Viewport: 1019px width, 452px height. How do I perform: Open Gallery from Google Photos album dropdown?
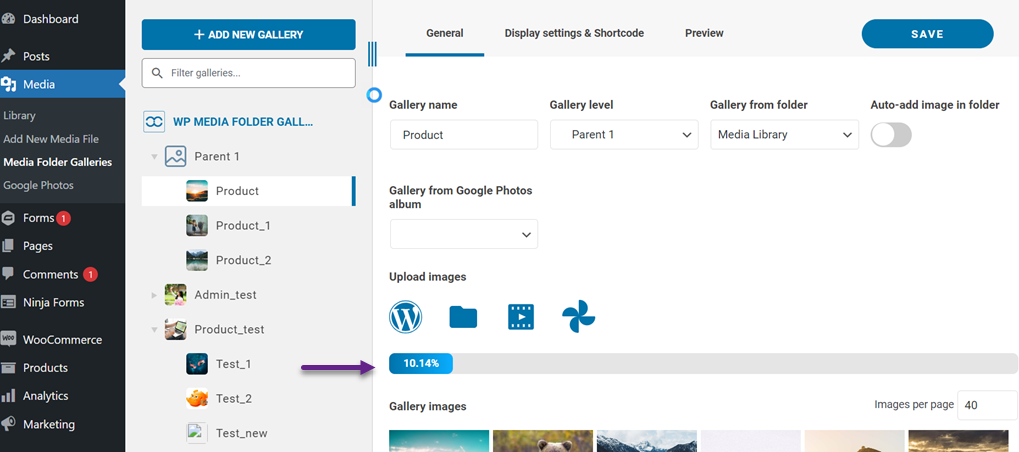[x=464, y=234]
